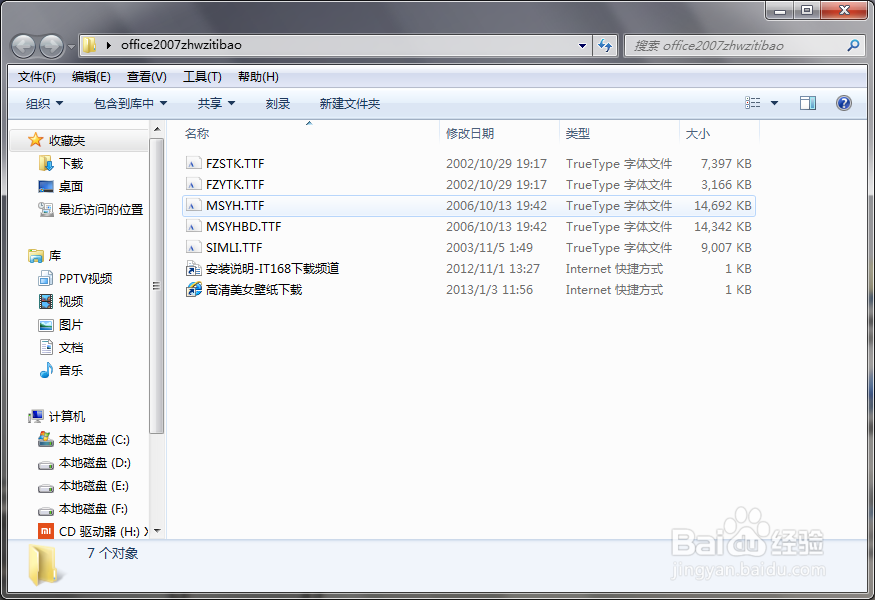
Task: Open 最近访问的位置 in the navigation pane
Action: (x=101, y=210)
